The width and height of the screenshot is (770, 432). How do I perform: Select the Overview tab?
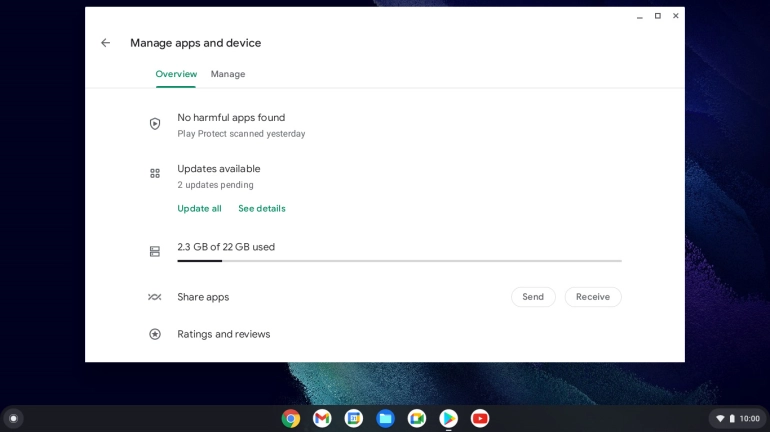click(176, 74)
